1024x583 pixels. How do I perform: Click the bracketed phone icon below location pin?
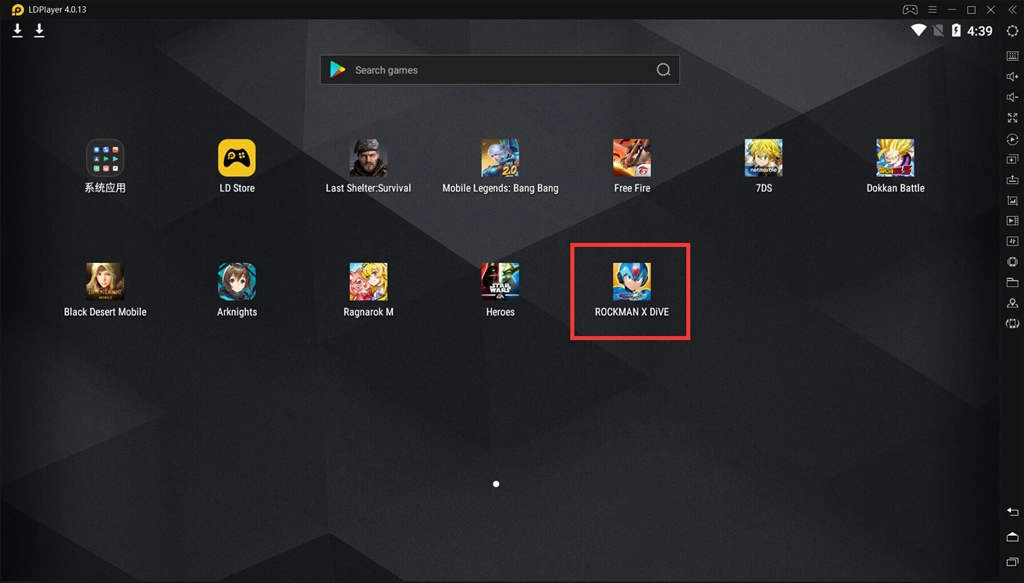tap(1012, 323)
